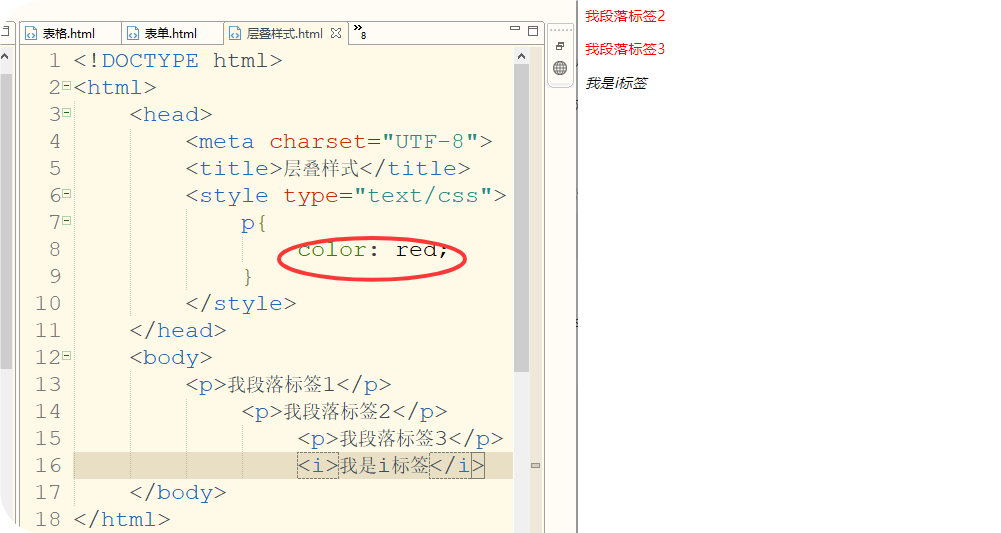Image resolution: width=1001 pixels, height=533 pixels.
Task: Click the closing </body> tag
Action: [x=178, y=492]
